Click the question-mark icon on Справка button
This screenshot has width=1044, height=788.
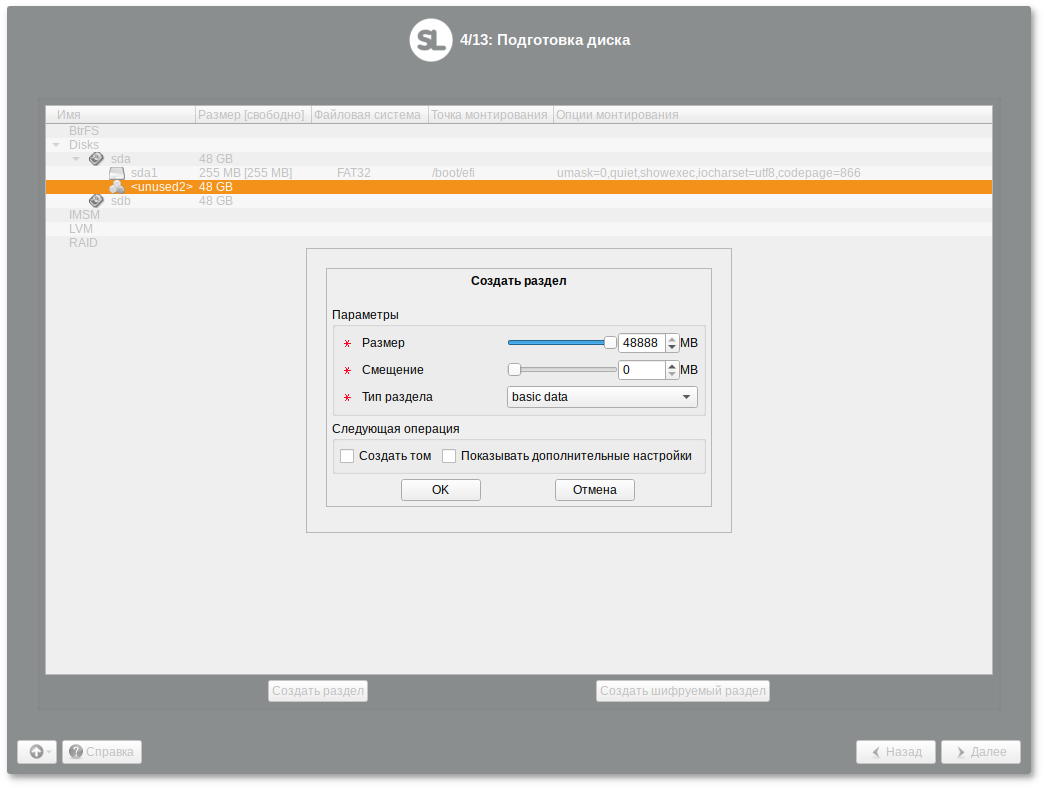click(78, 751)
